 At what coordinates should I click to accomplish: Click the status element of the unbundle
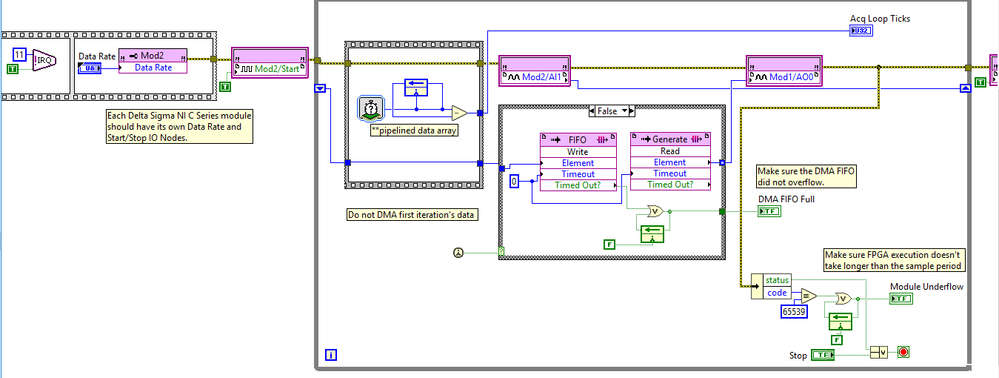777,279
